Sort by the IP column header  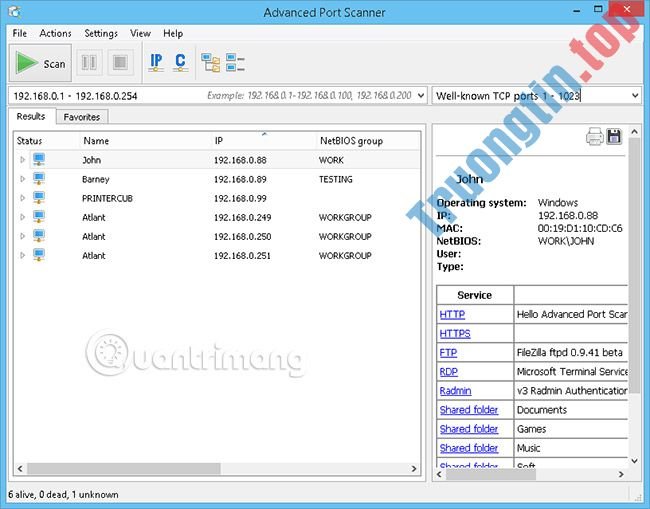coord(264,141)
